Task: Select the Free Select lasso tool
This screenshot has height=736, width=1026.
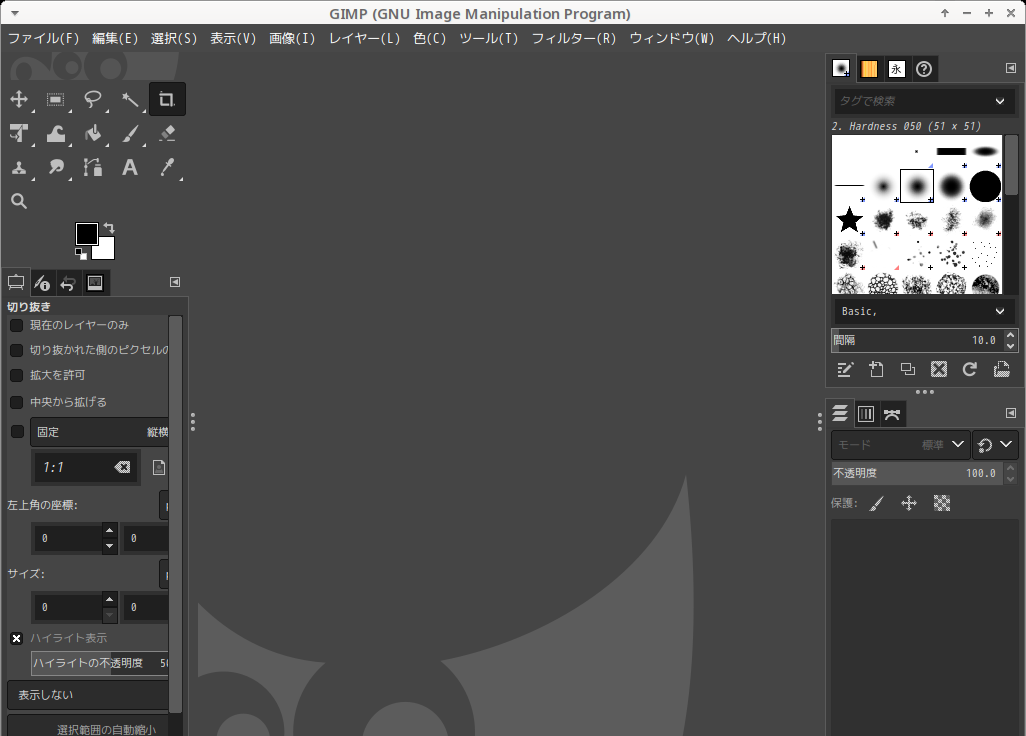Action: point(93,99)
